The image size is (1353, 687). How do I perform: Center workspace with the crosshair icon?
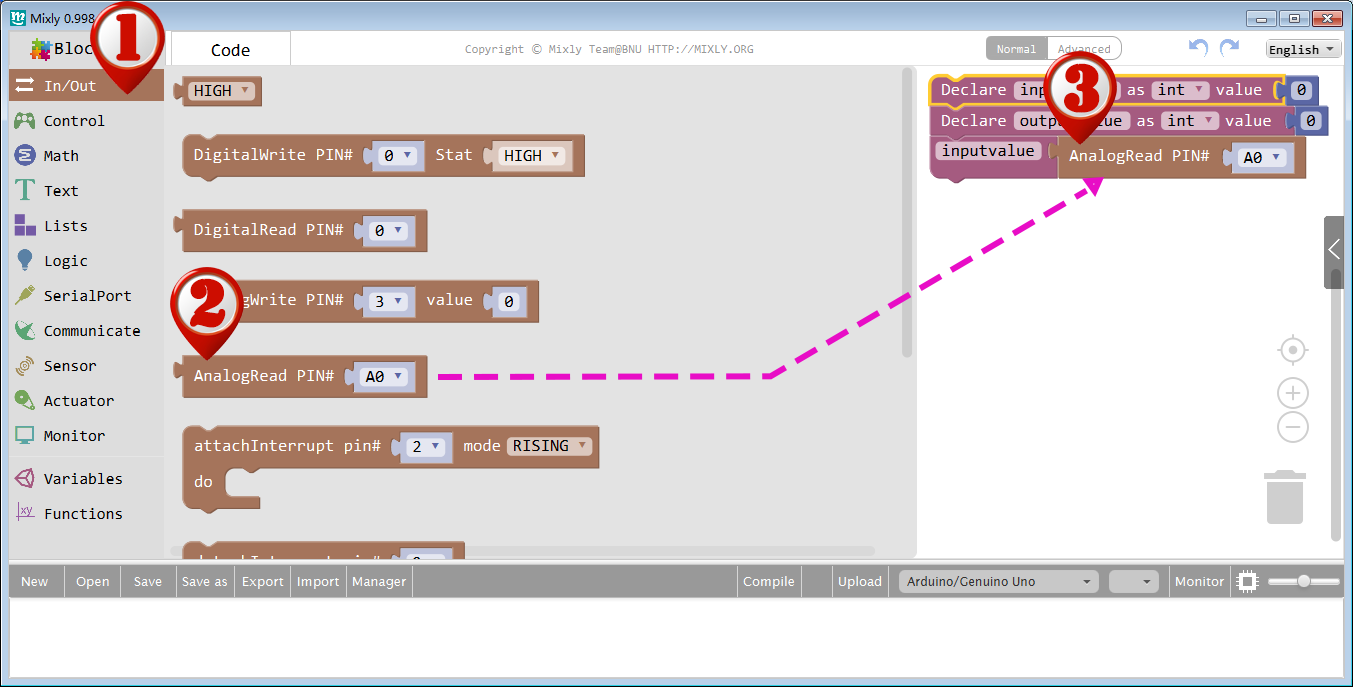(x=1293, y=350)
